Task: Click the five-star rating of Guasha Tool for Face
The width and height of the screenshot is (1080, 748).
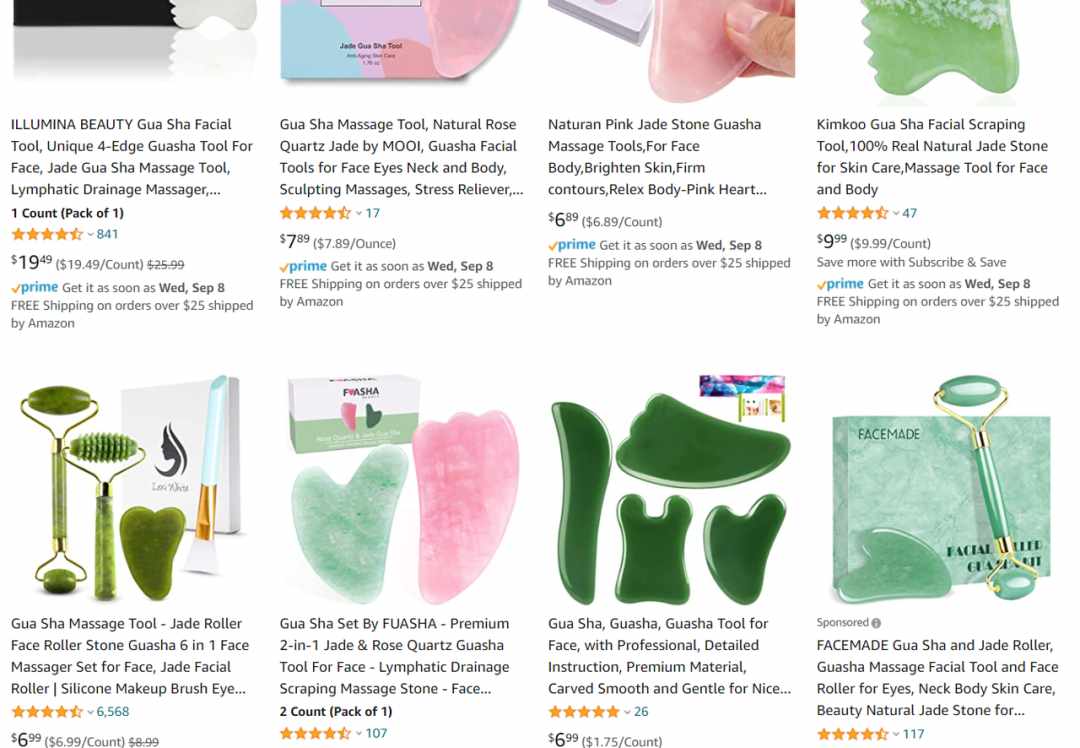Action: [584, 712]
